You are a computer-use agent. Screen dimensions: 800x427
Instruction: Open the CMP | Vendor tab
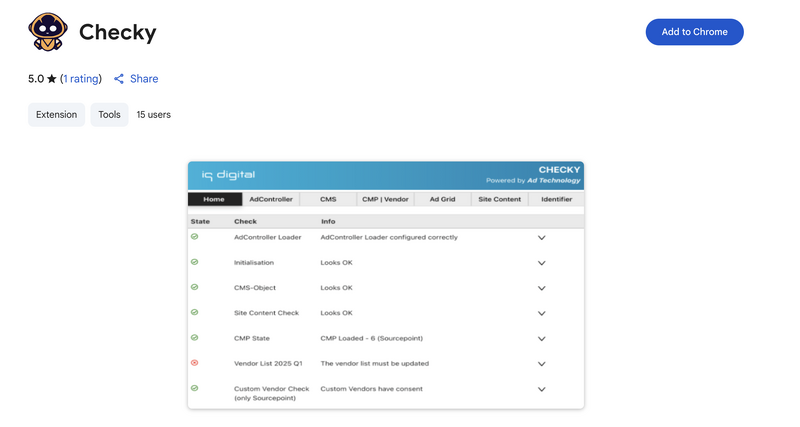click(x=385, y=199)
